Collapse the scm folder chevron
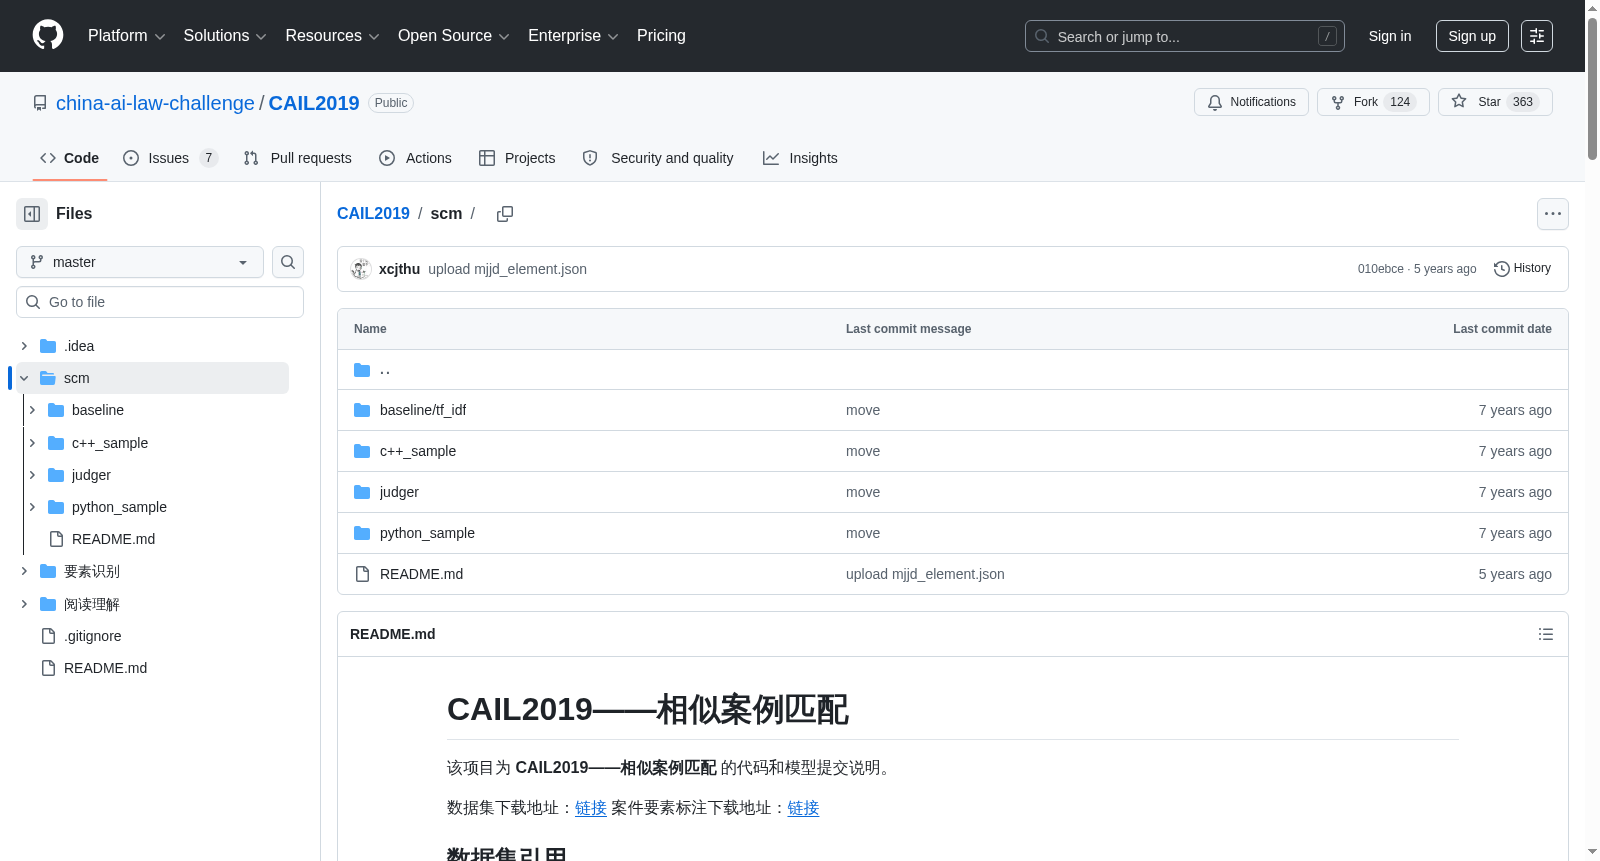Viewport: 1600px width, 861px height. coord(24,378)
